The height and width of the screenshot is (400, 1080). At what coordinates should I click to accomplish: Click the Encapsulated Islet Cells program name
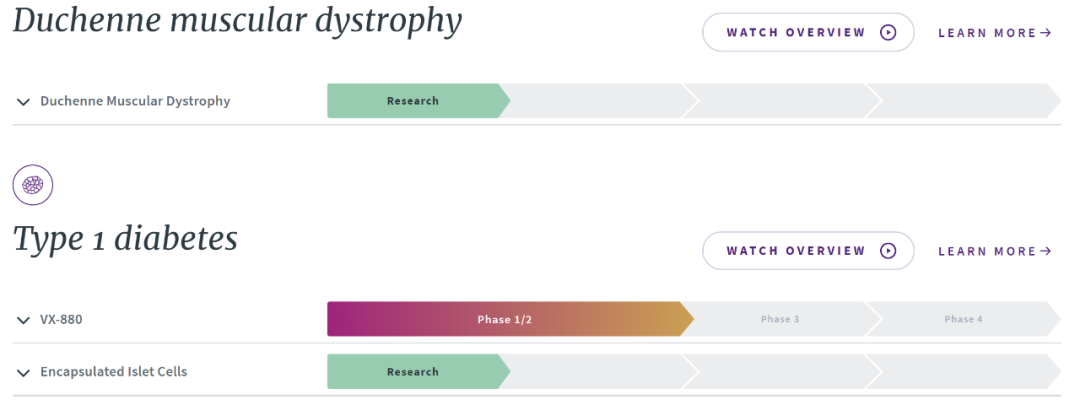click(113, 372)
